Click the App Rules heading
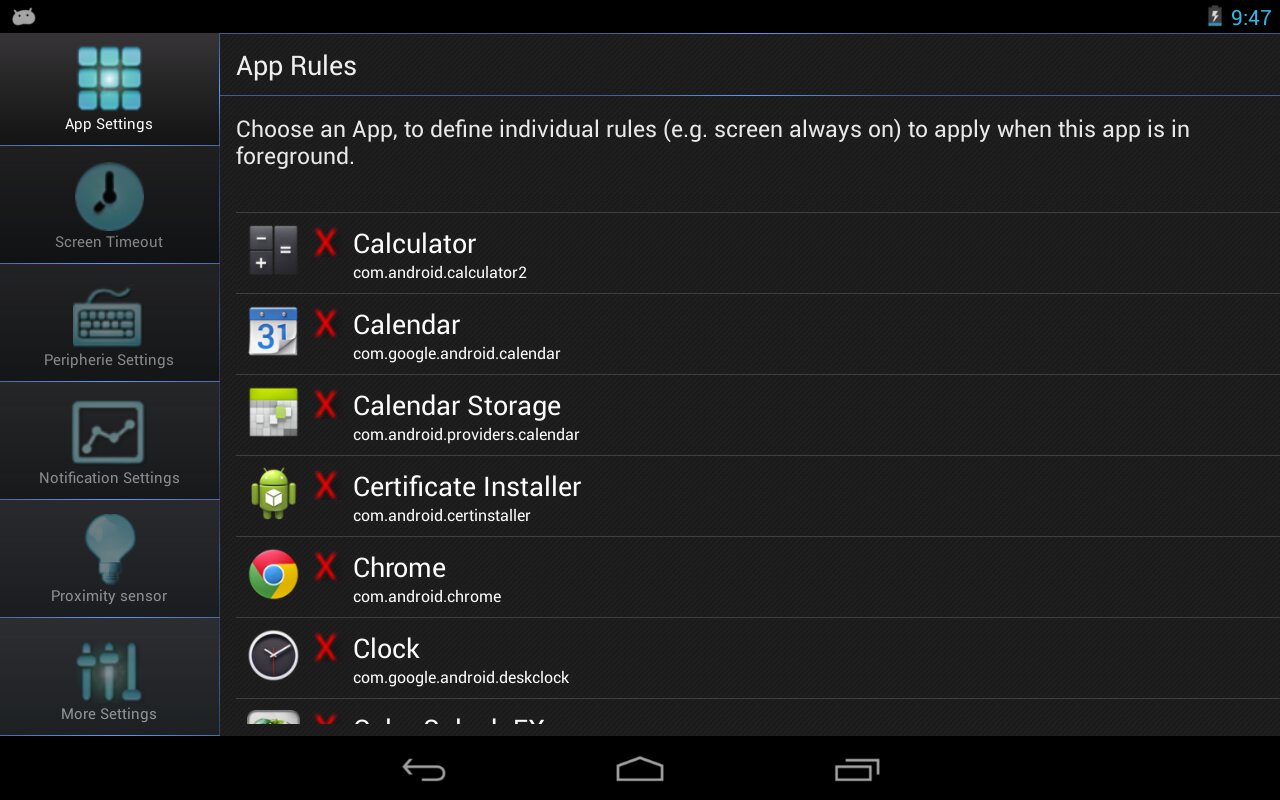This screenshot has height=800, width=1280. click(296, 66)
